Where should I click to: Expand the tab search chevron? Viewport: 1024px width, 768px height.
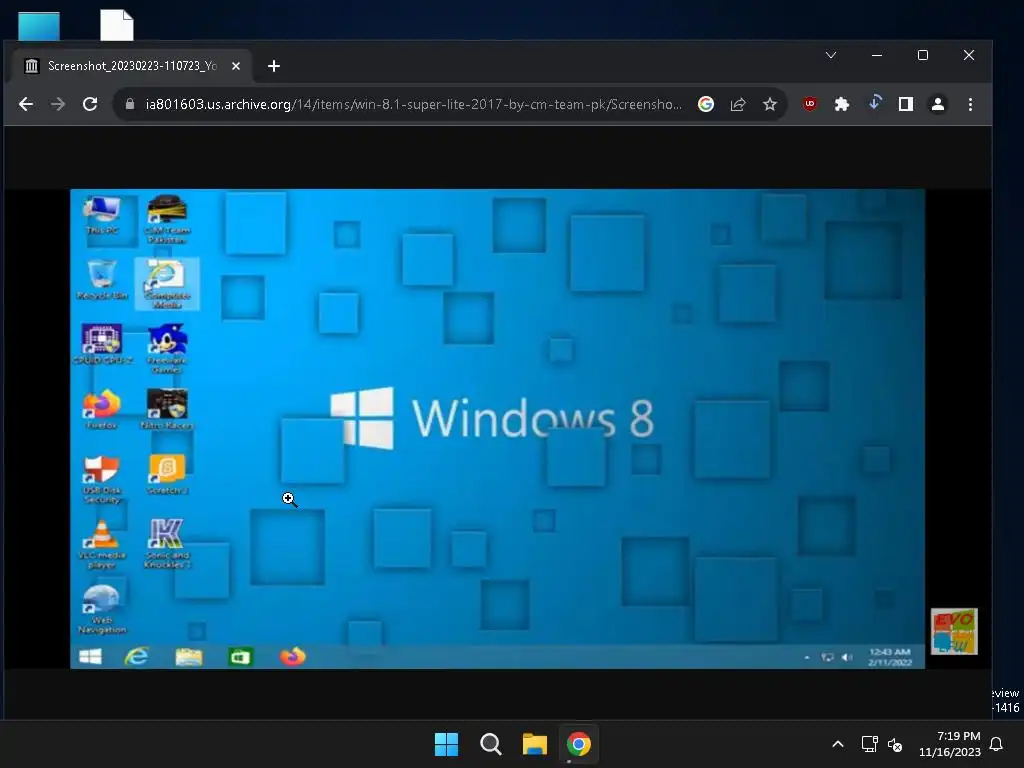(831, 55)
